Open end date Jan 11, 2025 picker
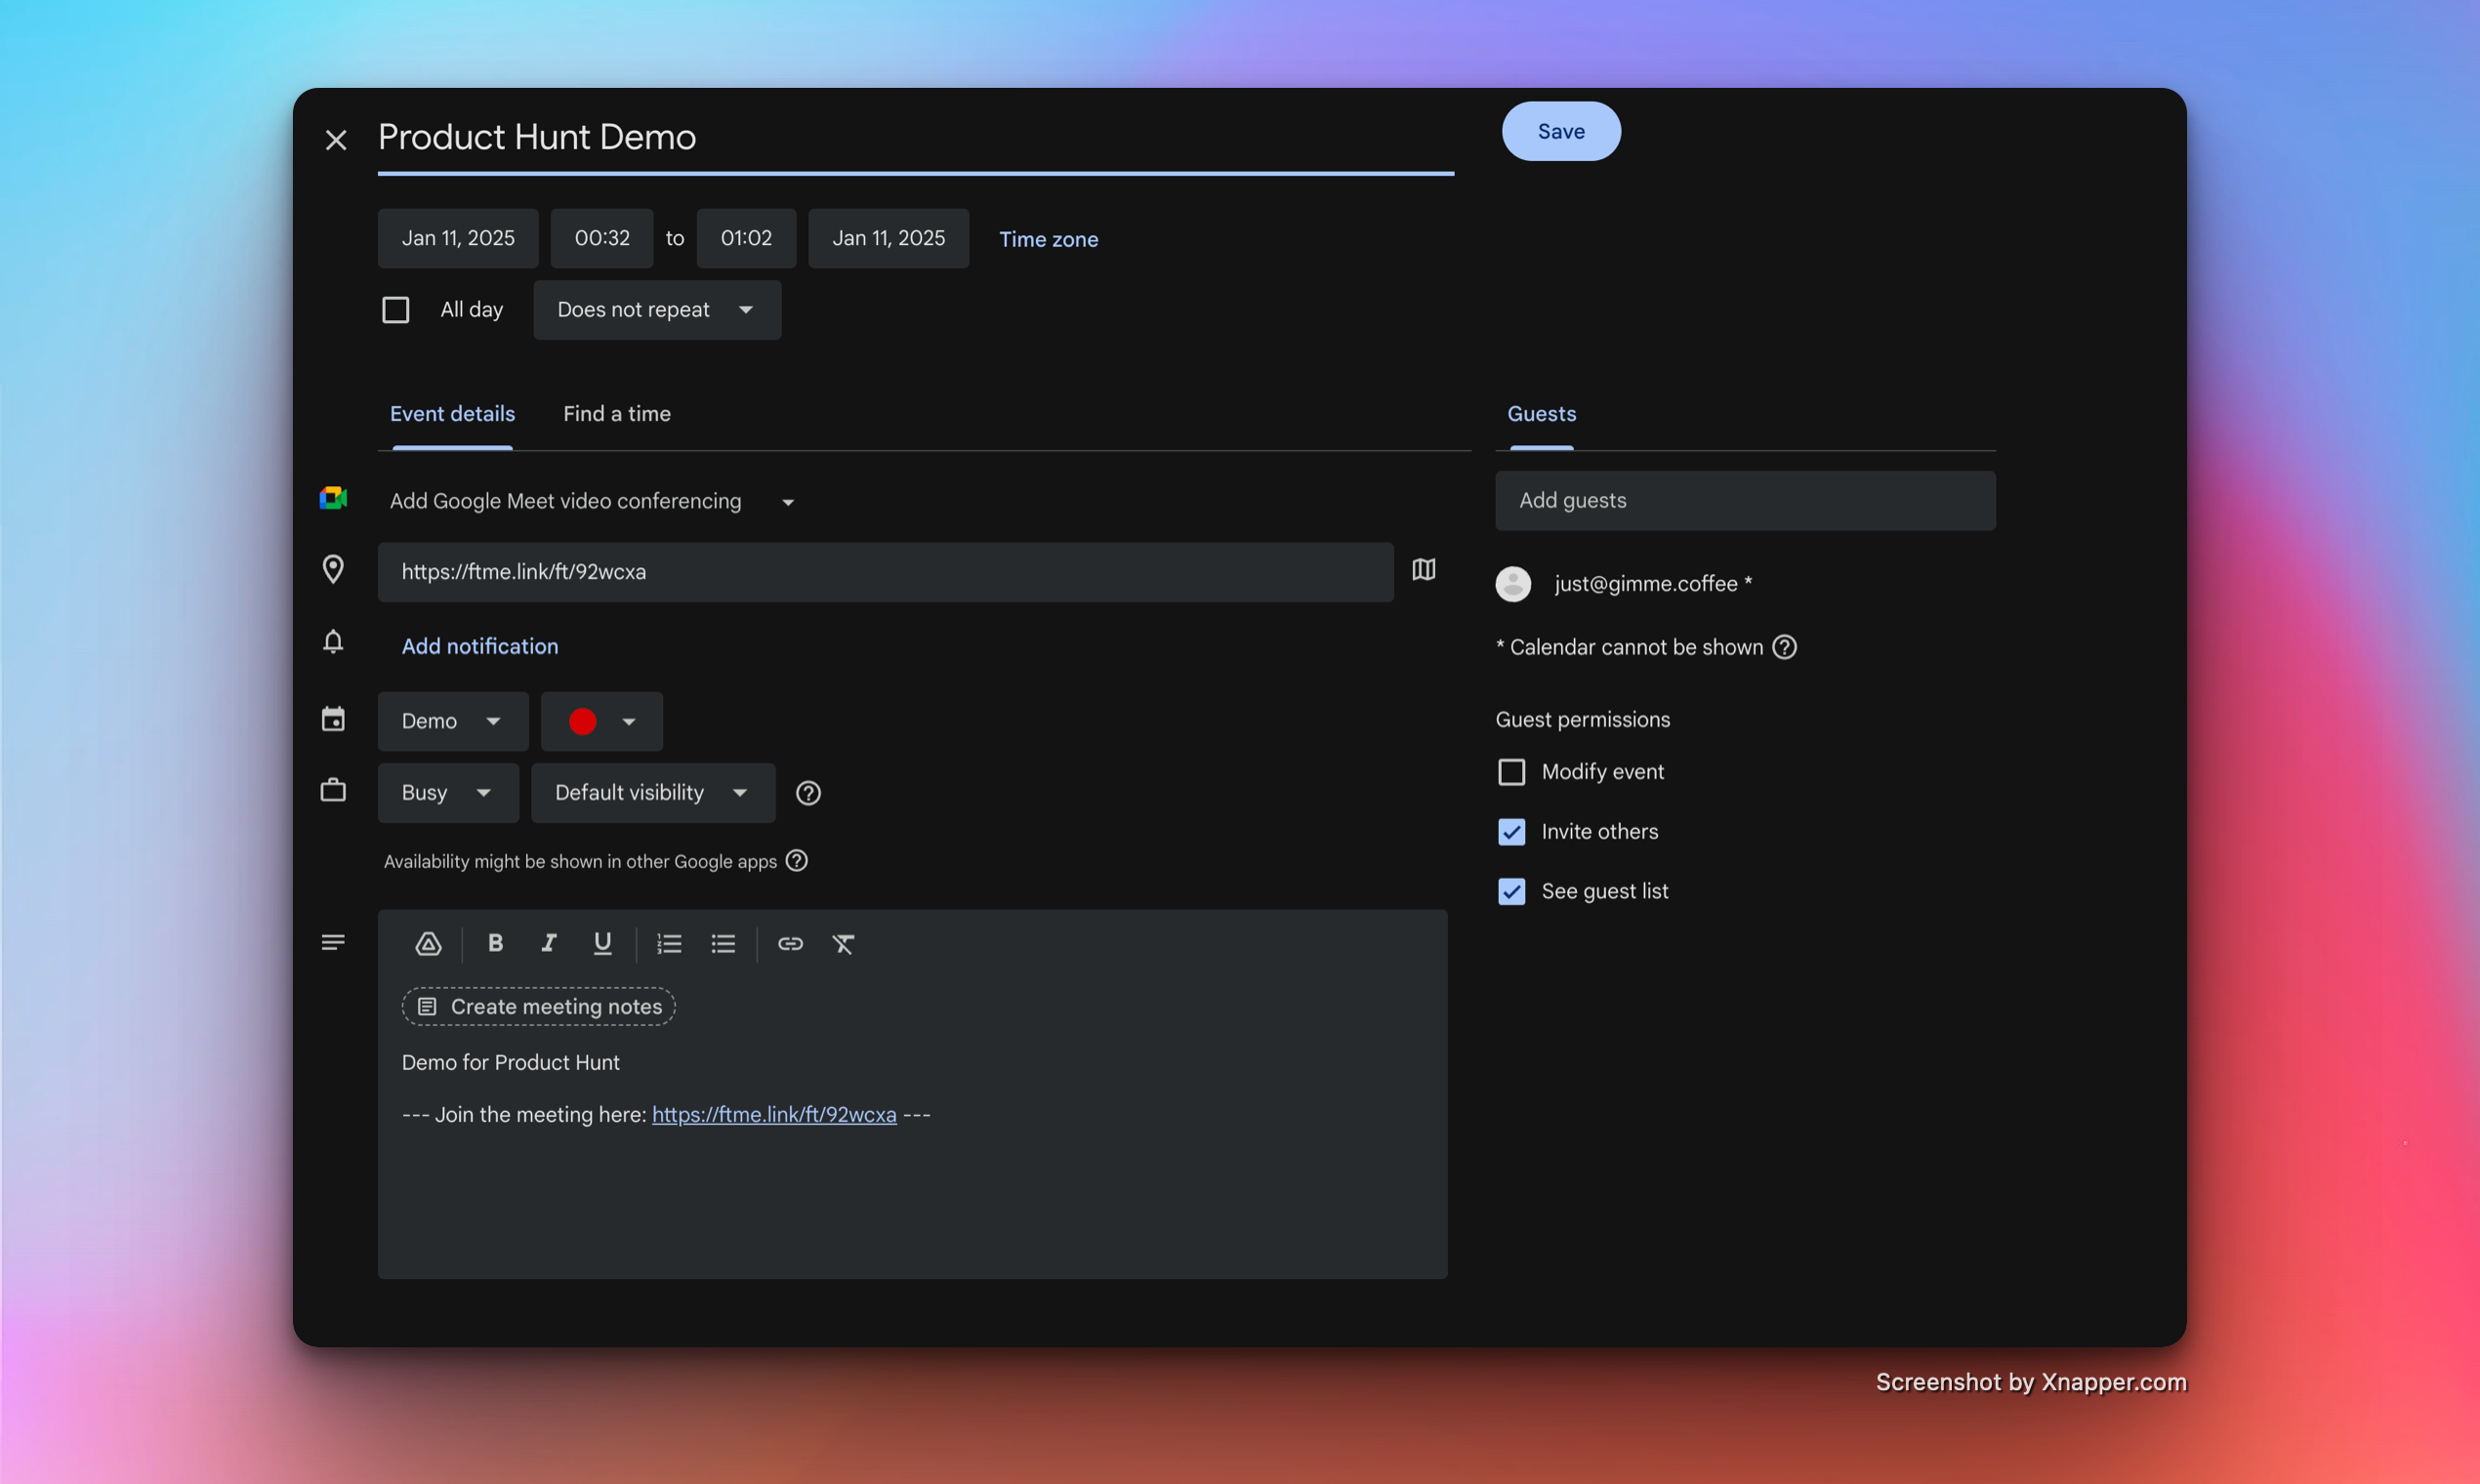The width and height of the screenshot is (2480, 1484). tap(888, 238)
